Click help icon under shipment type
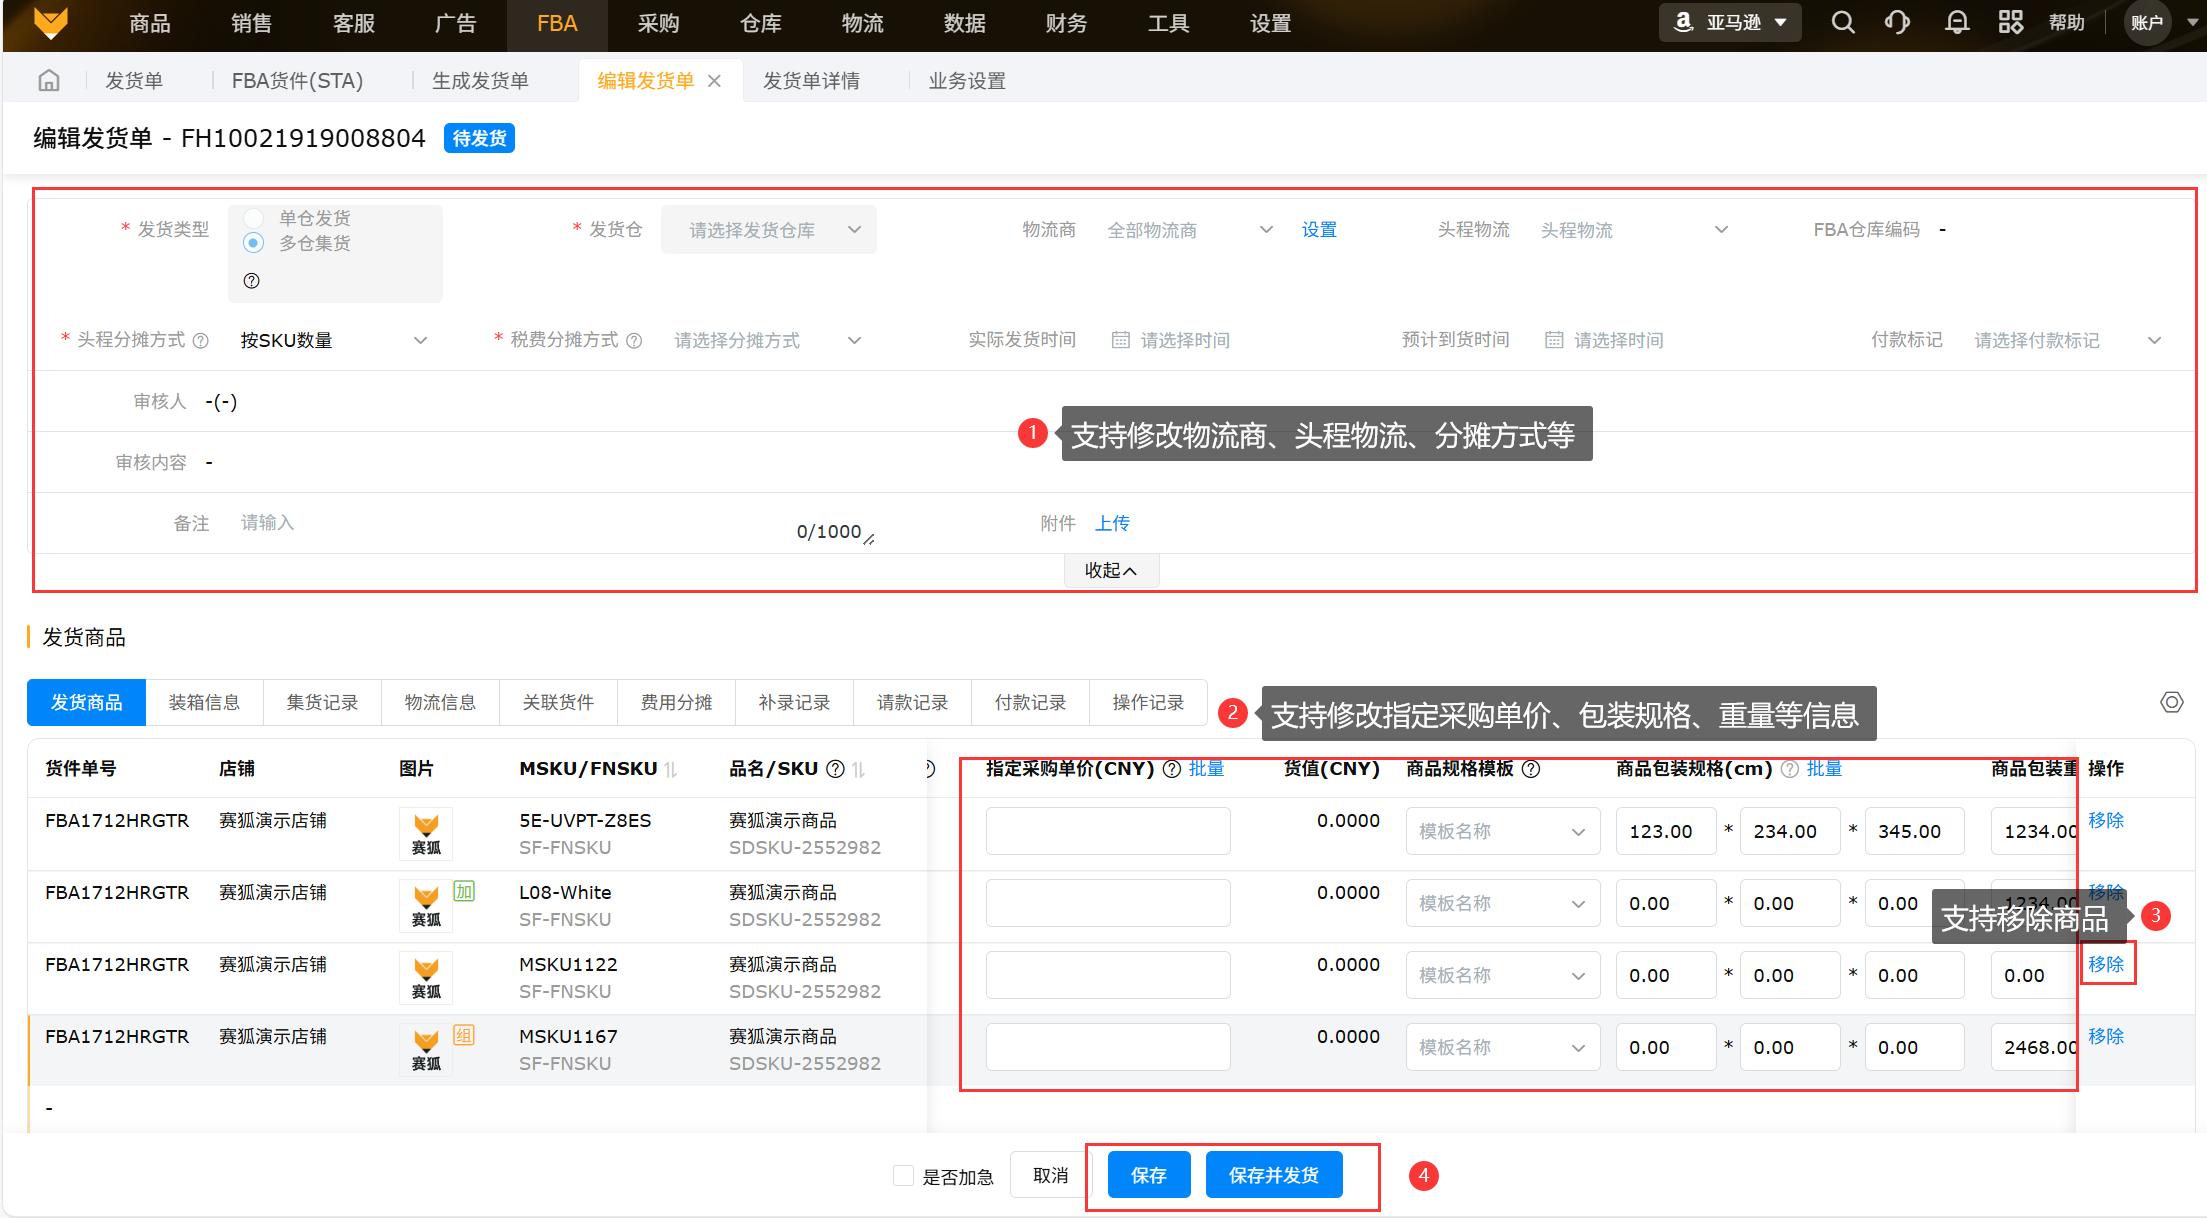Viewport: 2207px width, 1218px height. pos(252,281)
